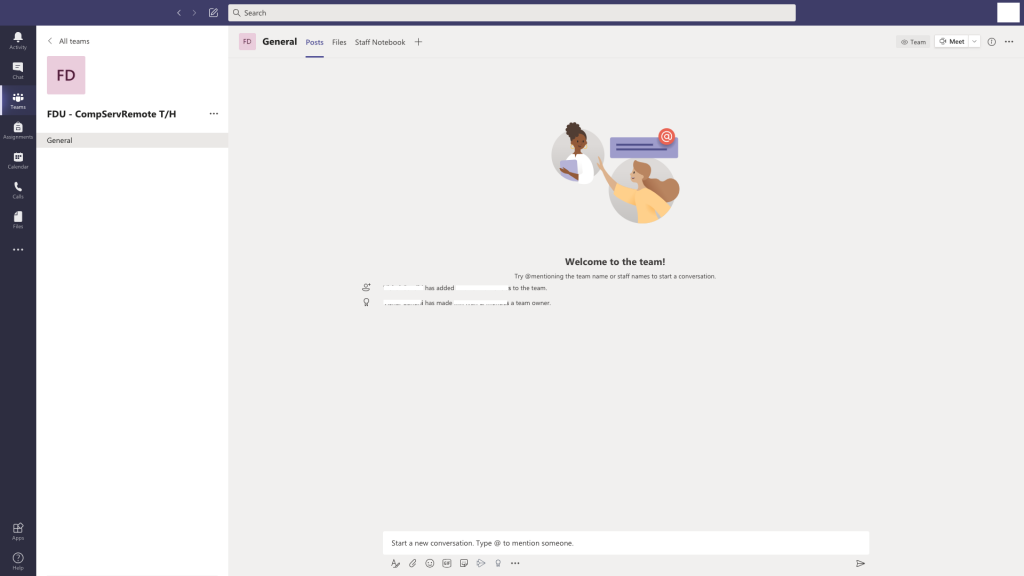
Task: Open the Calendar app
Action: (x=18, y=161)
